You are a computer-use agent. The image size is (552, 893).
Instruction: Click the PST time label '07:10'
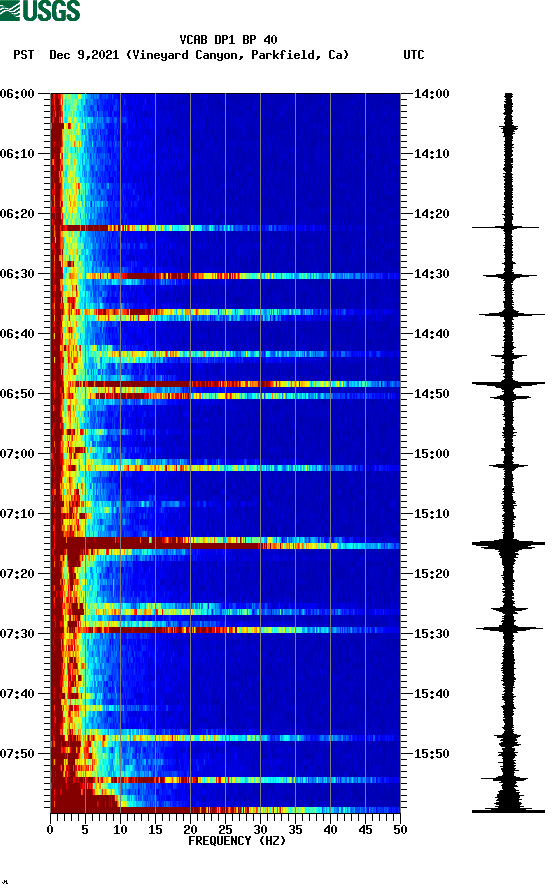[17, 514]
